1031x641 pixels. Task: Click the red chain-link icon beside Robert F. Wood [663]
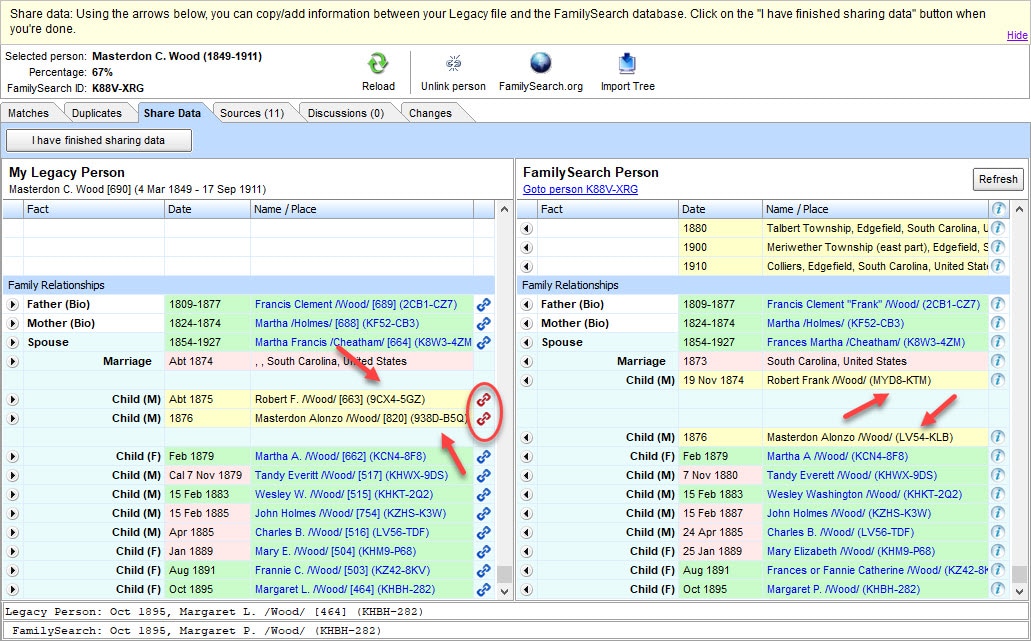coord(483,399)
